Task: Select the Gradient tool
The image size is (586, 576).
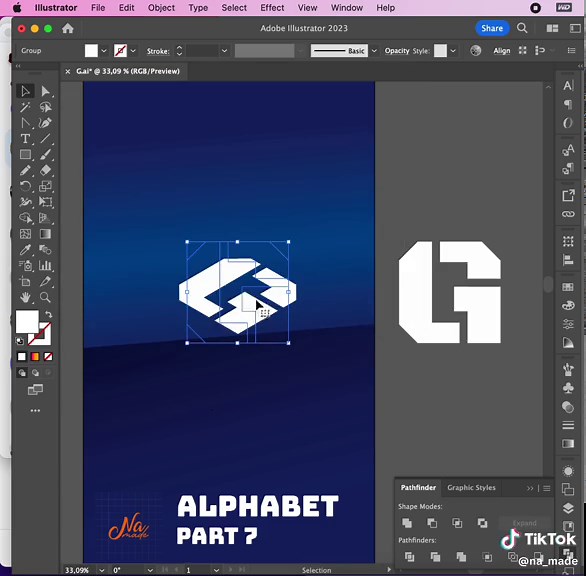Action: 45,234
